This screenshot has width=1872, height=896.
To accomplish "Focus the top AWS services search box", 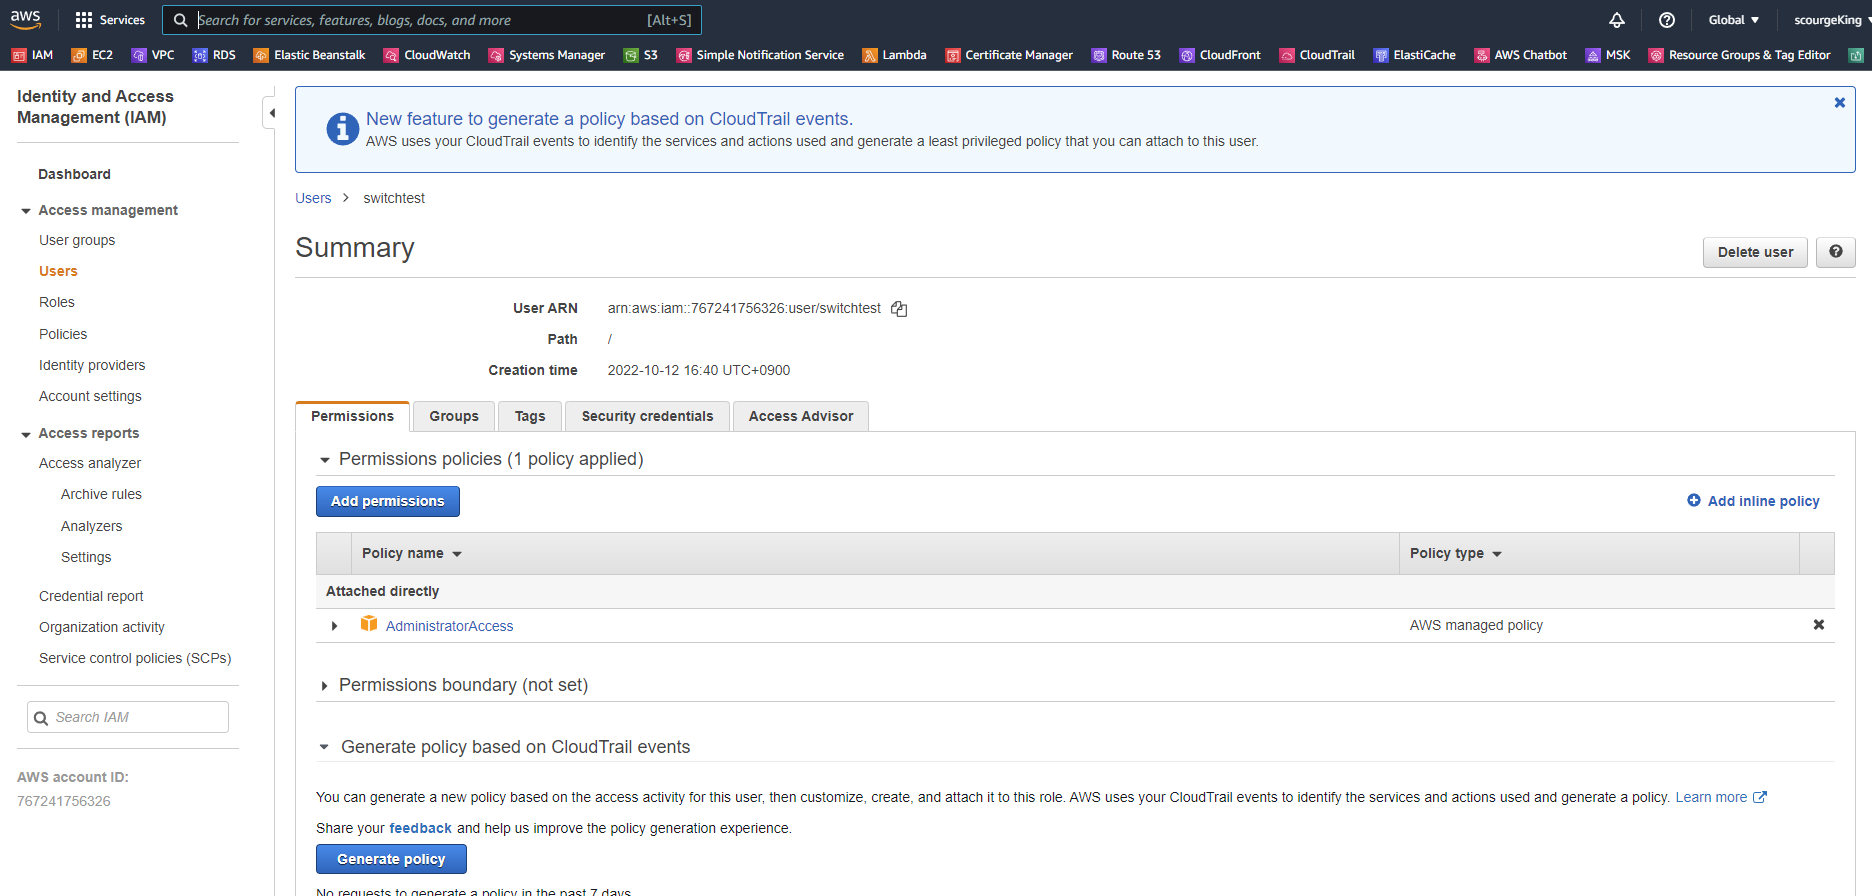I will click(x=432, y=20).
